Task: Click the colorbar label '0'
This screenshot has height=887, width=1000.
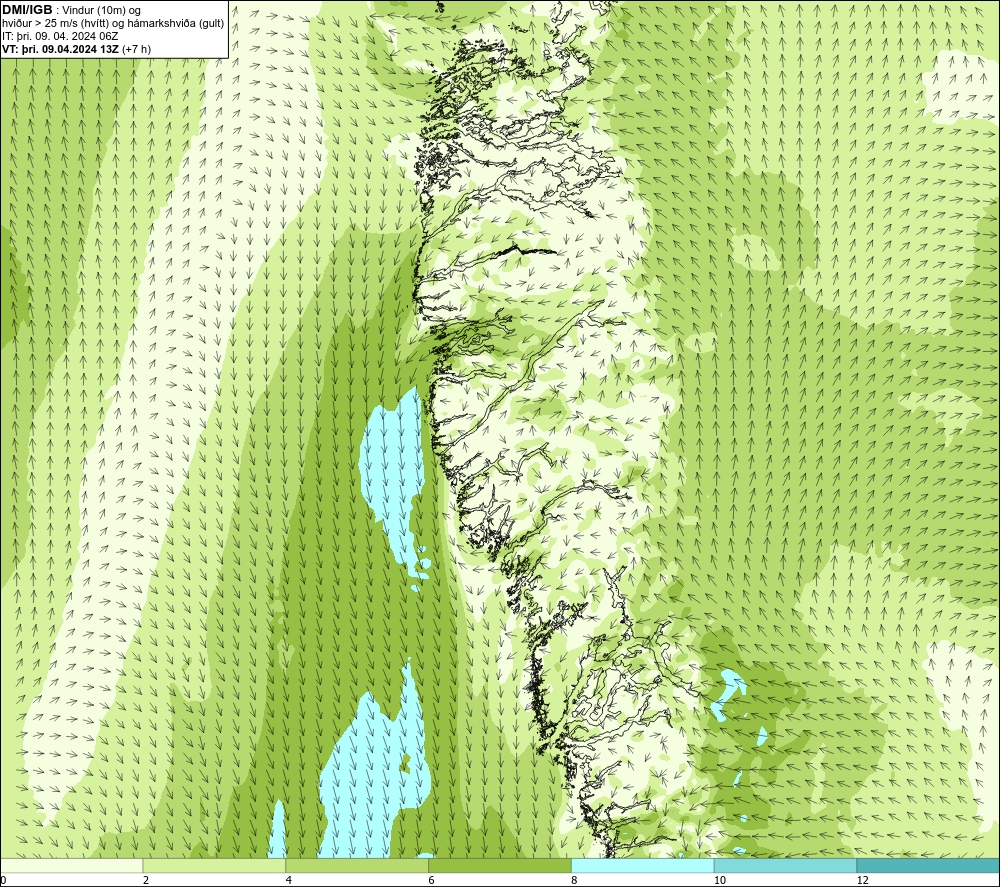Action: pos(3,880)
